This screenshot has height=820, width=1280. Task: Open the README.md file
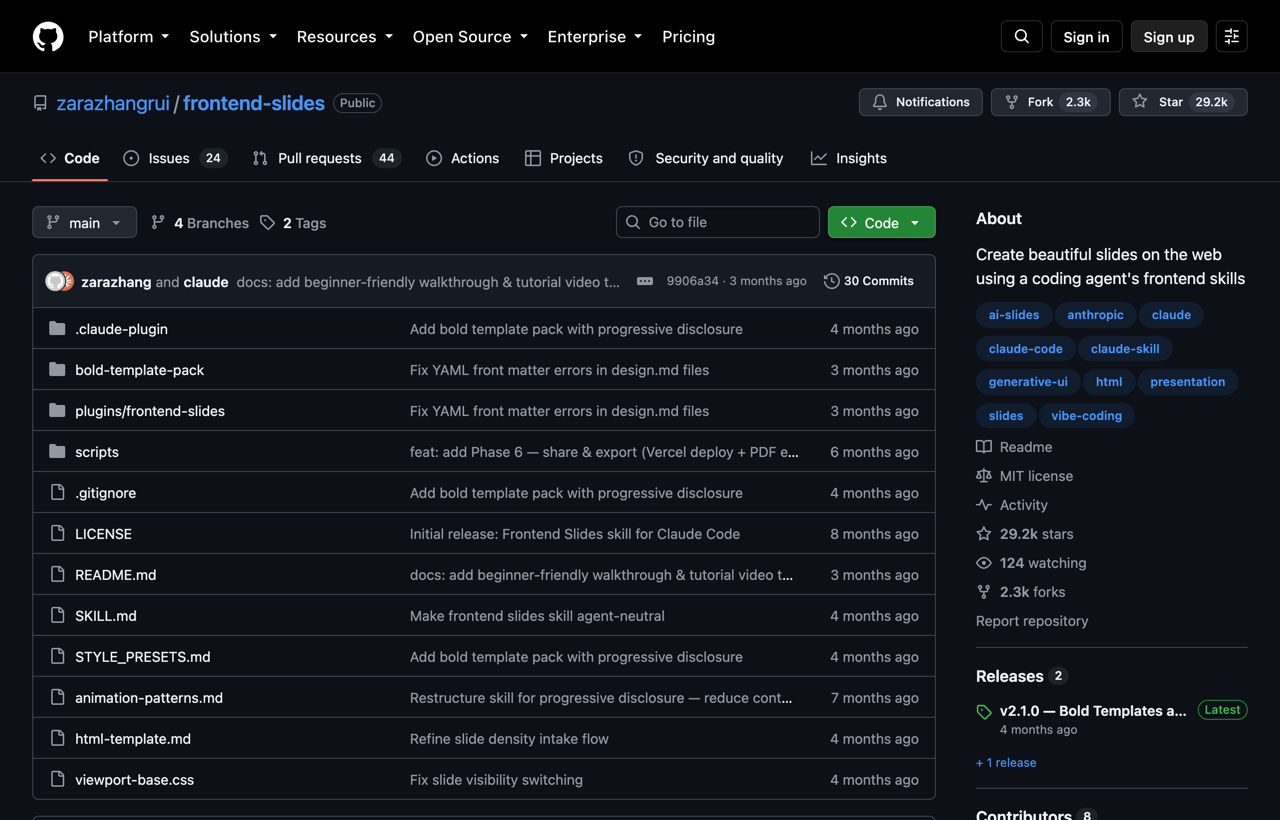click(x=116, y=575)
